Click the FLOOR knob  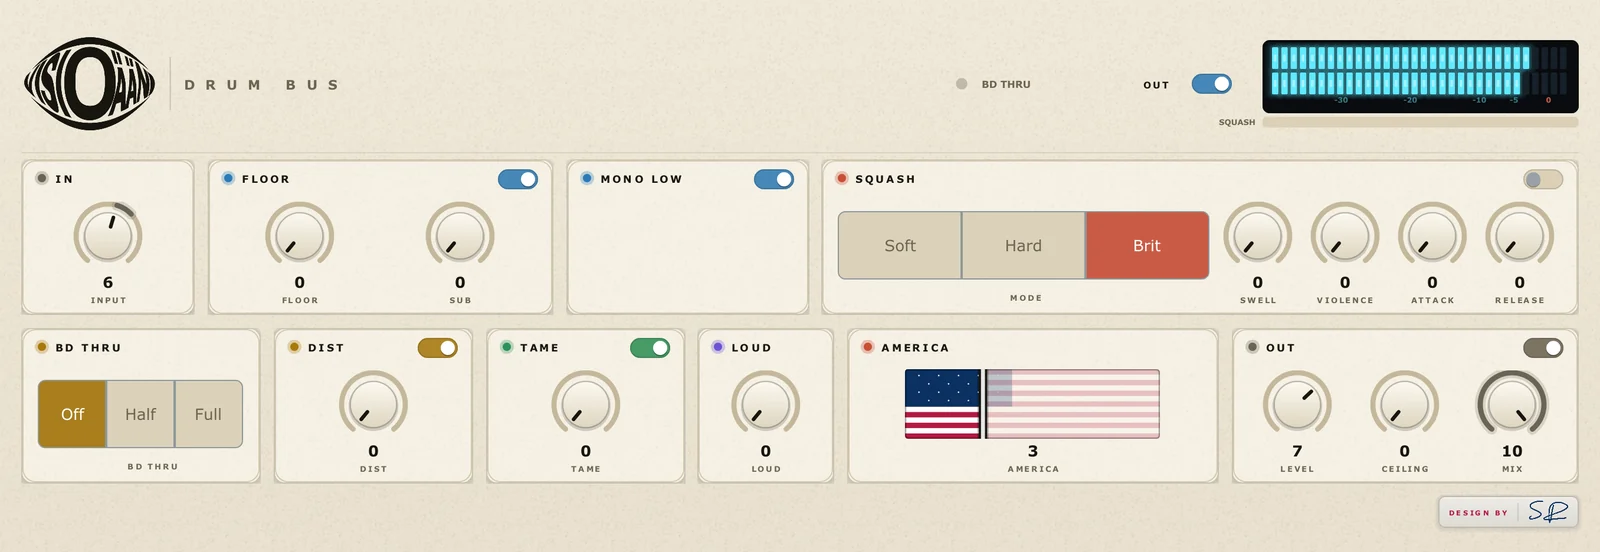[x=299, y=236]
